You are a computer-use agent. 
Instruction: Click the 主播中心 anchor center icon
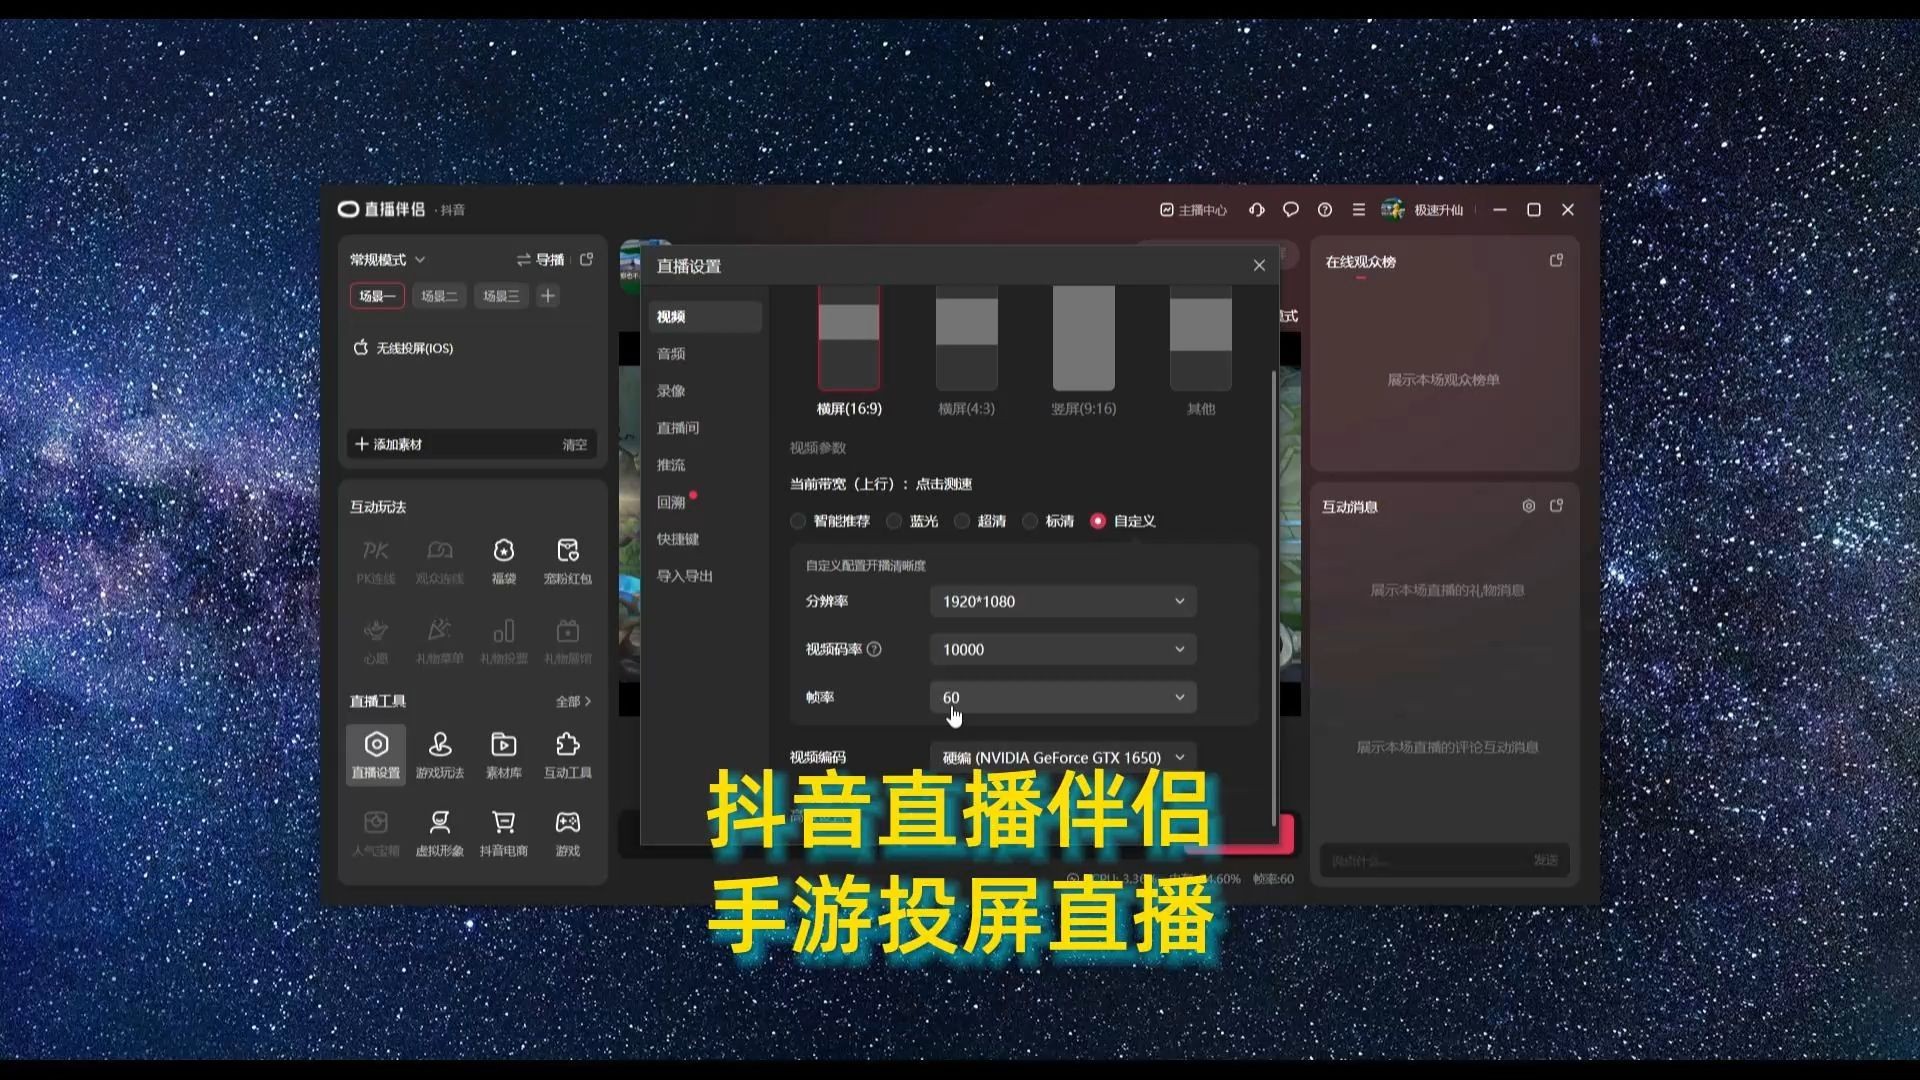pyautogui.click(x=1193, y=210)
